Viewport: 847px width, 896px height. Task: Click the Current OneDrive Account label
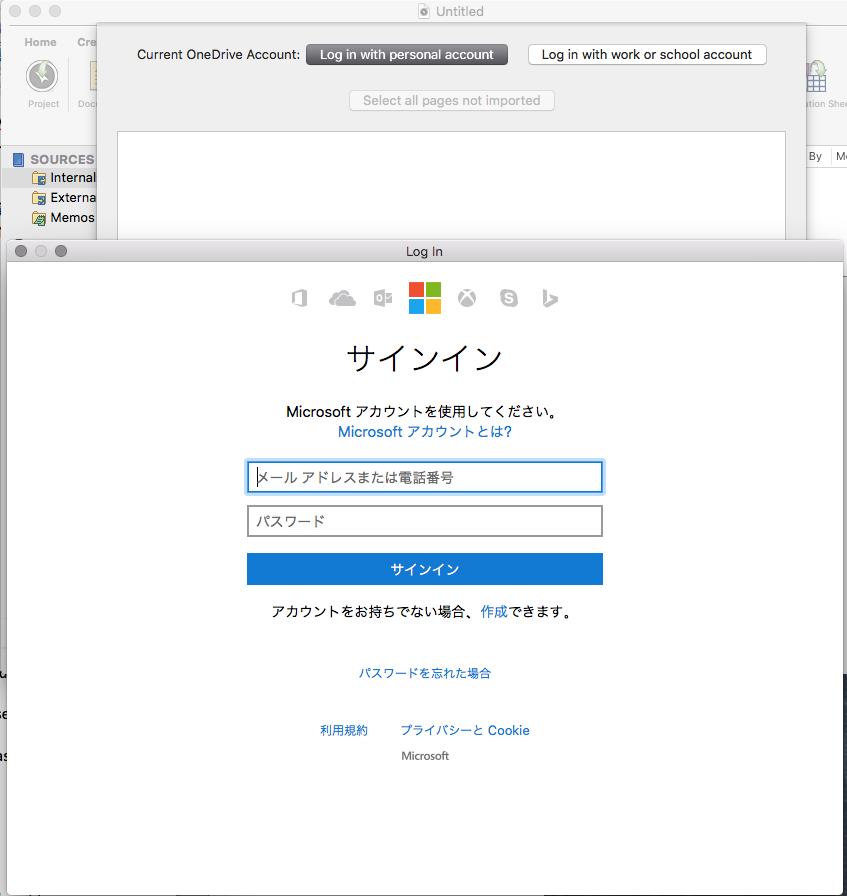click(218, 55)
